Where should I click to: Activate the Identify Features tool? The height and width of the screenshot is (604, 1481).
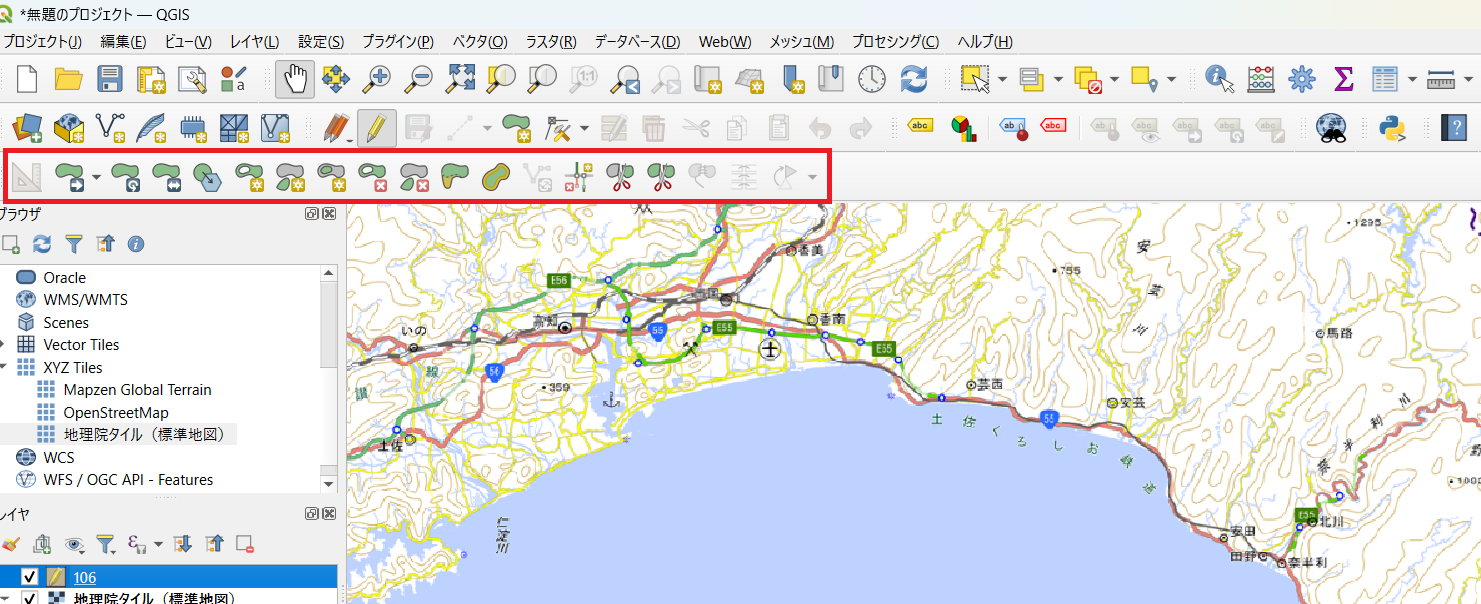(1219, 79)
